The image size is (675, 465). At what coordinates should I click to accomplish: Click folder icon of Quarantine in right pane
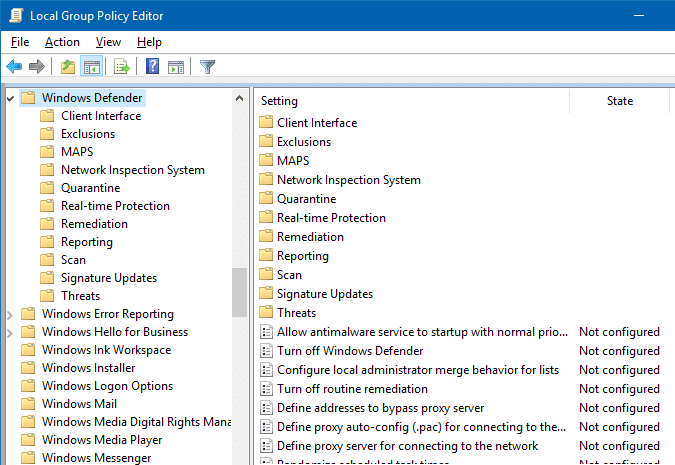point(266,198)
